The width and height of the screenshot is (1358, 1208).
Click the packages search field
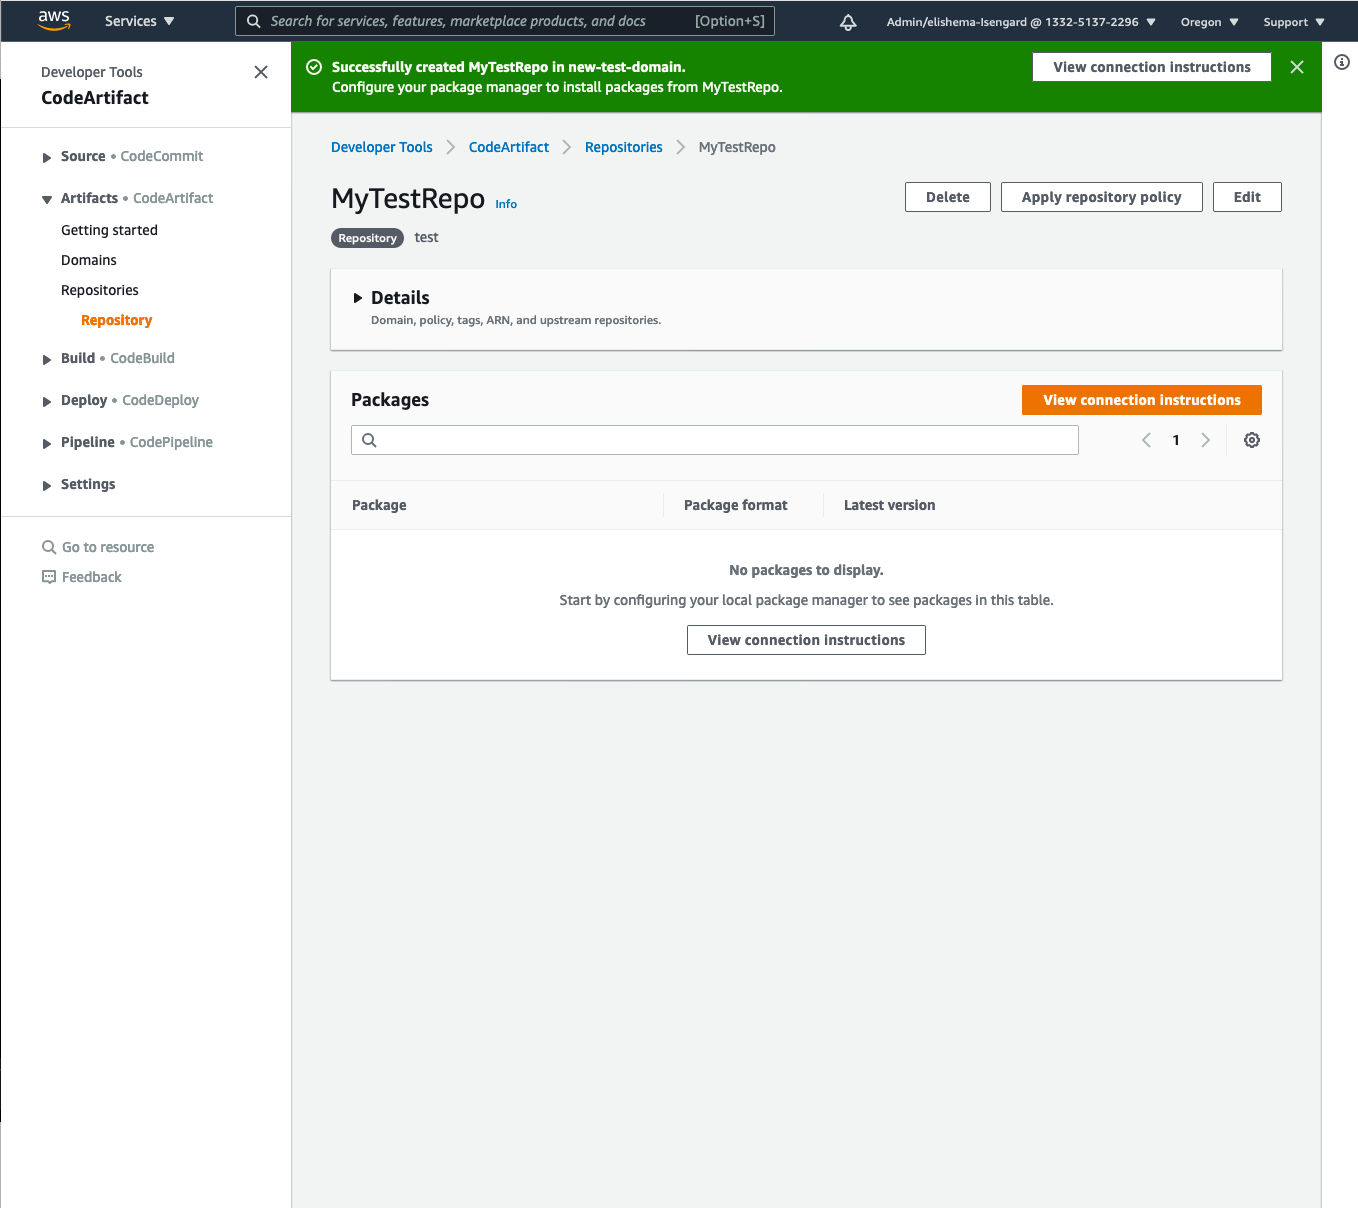[715, 440]
